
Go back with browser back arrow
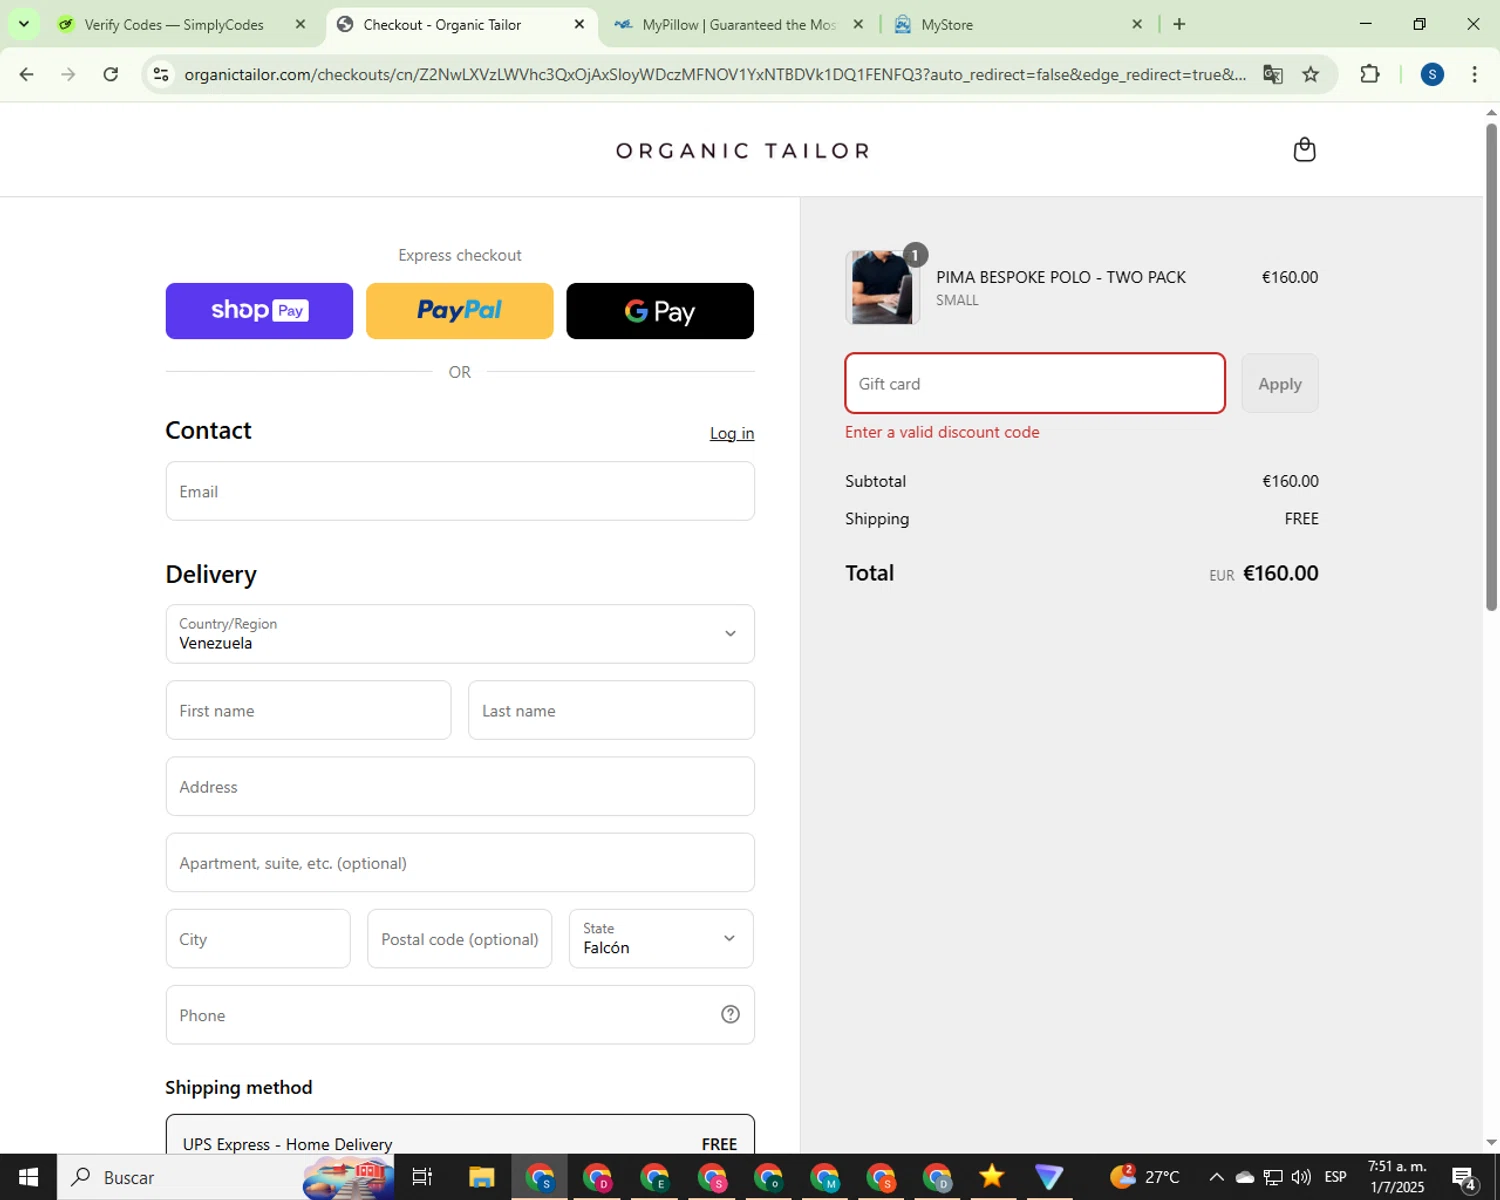(27, 74)
